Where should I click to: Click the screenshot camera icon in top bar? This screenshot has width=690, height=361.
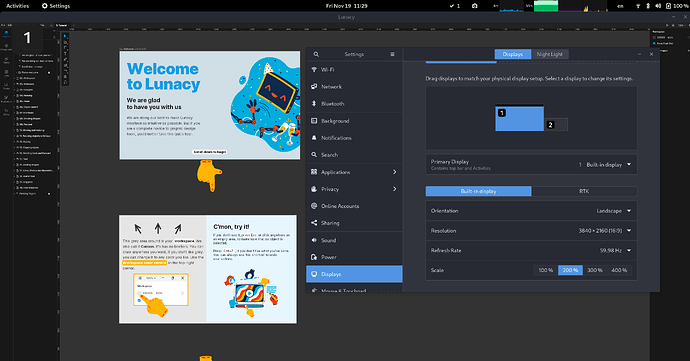tap(474, 6)
